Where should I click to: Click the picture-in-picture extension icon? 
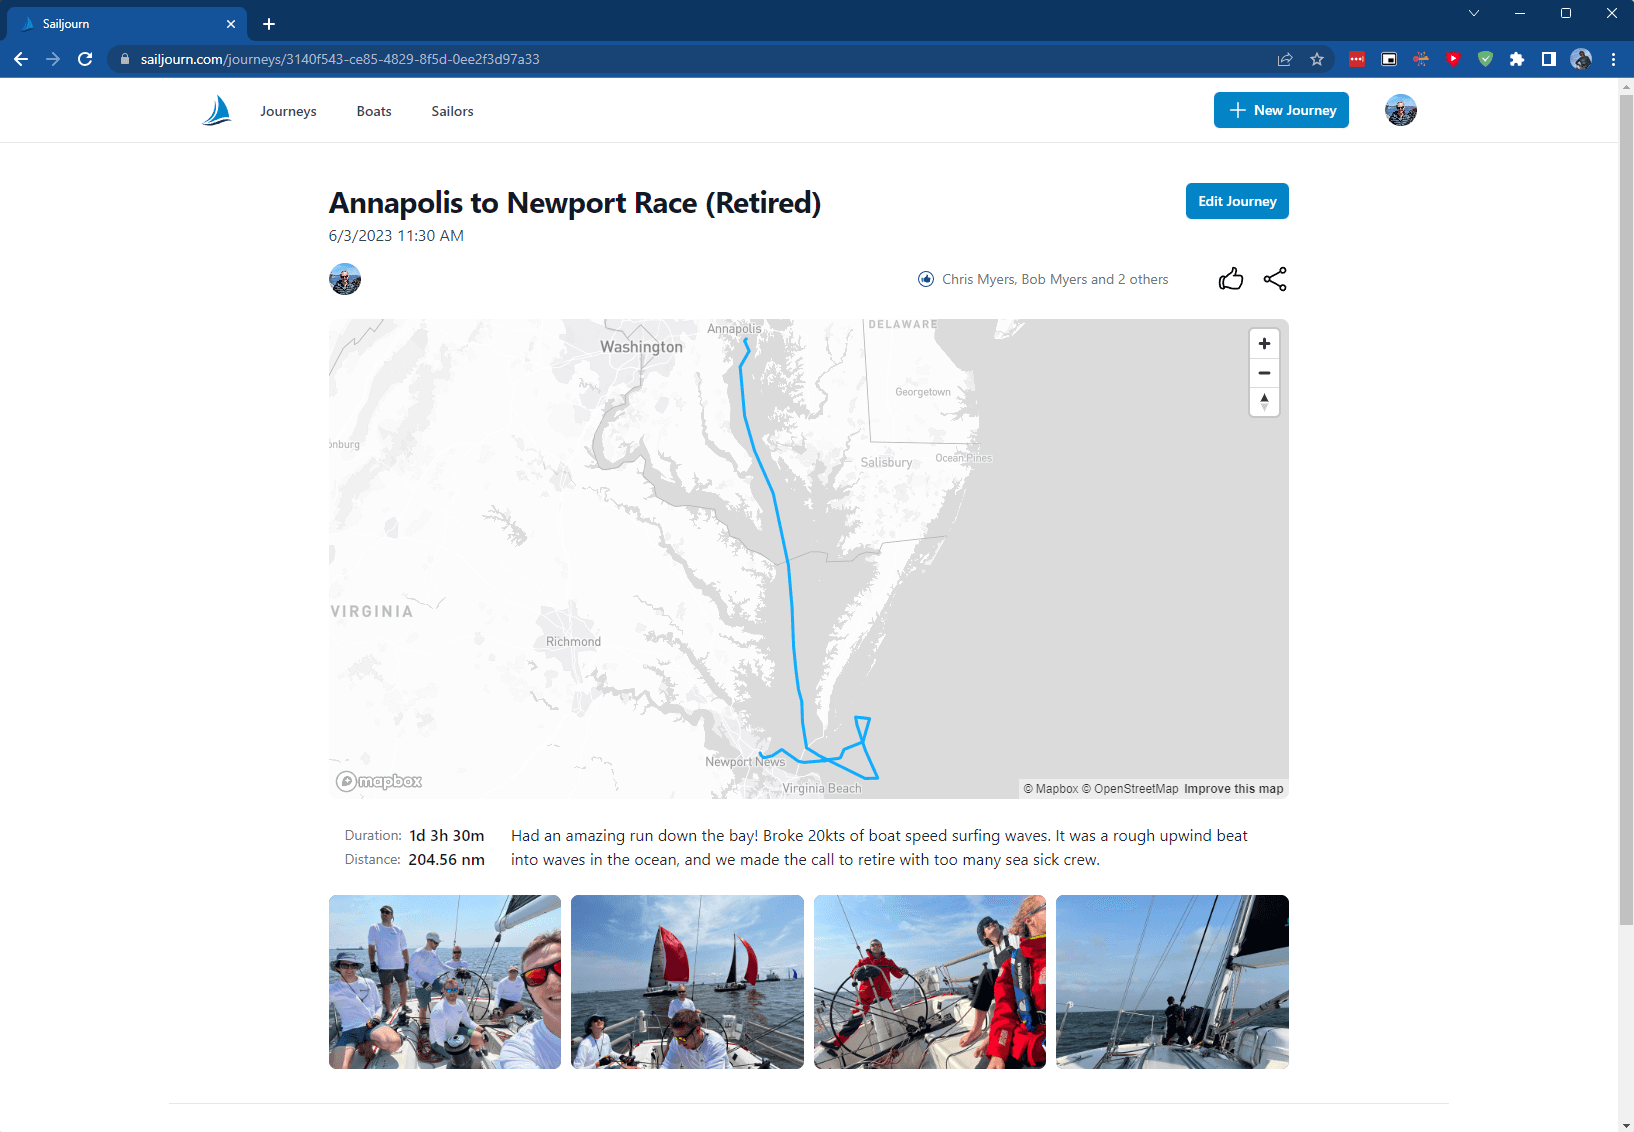coord(1389,59)
